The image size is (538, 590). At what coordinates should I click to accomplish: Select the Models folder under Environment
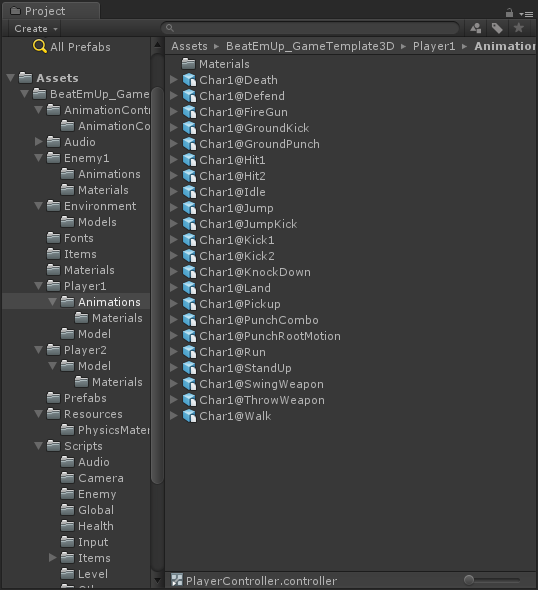point(97,222)
